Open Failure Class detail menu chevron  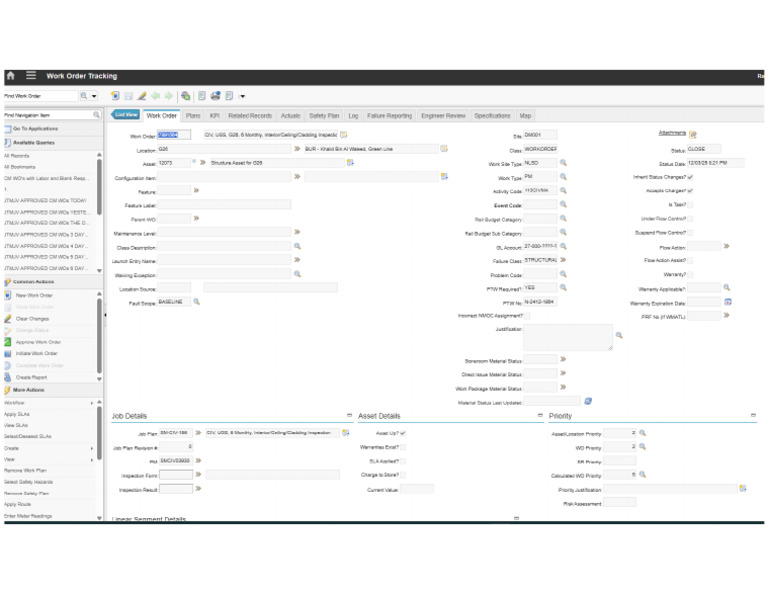(x=563, y=260)
